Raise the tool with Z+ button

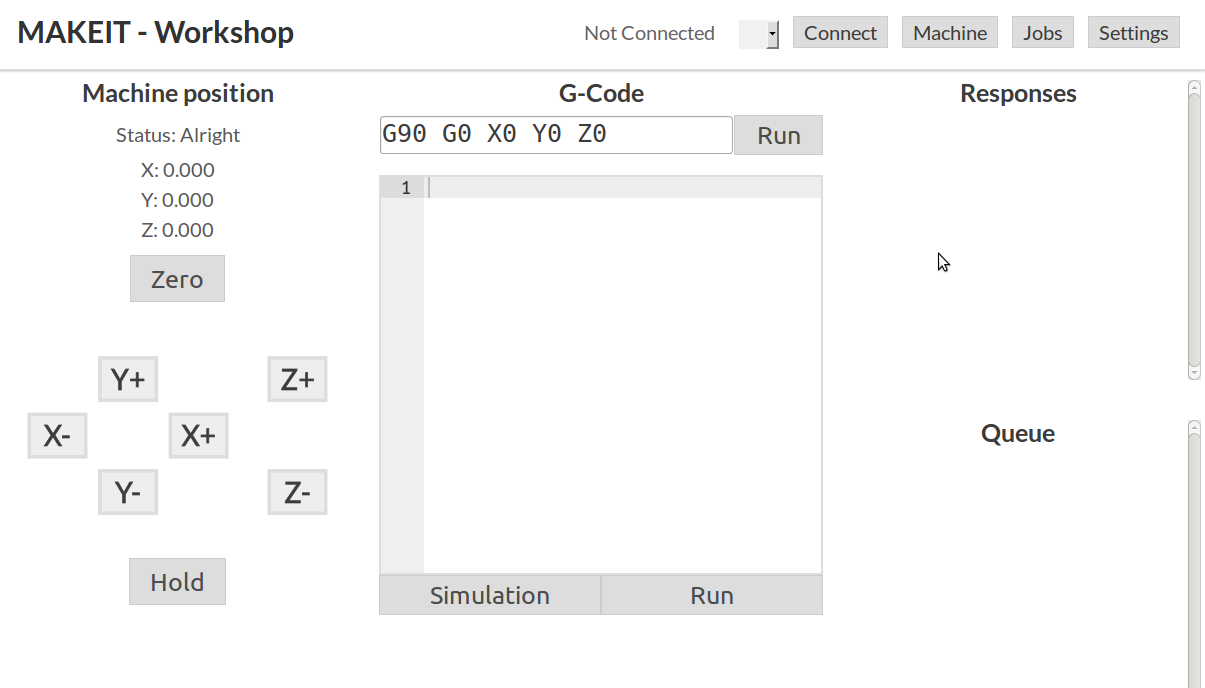point(297,380)
